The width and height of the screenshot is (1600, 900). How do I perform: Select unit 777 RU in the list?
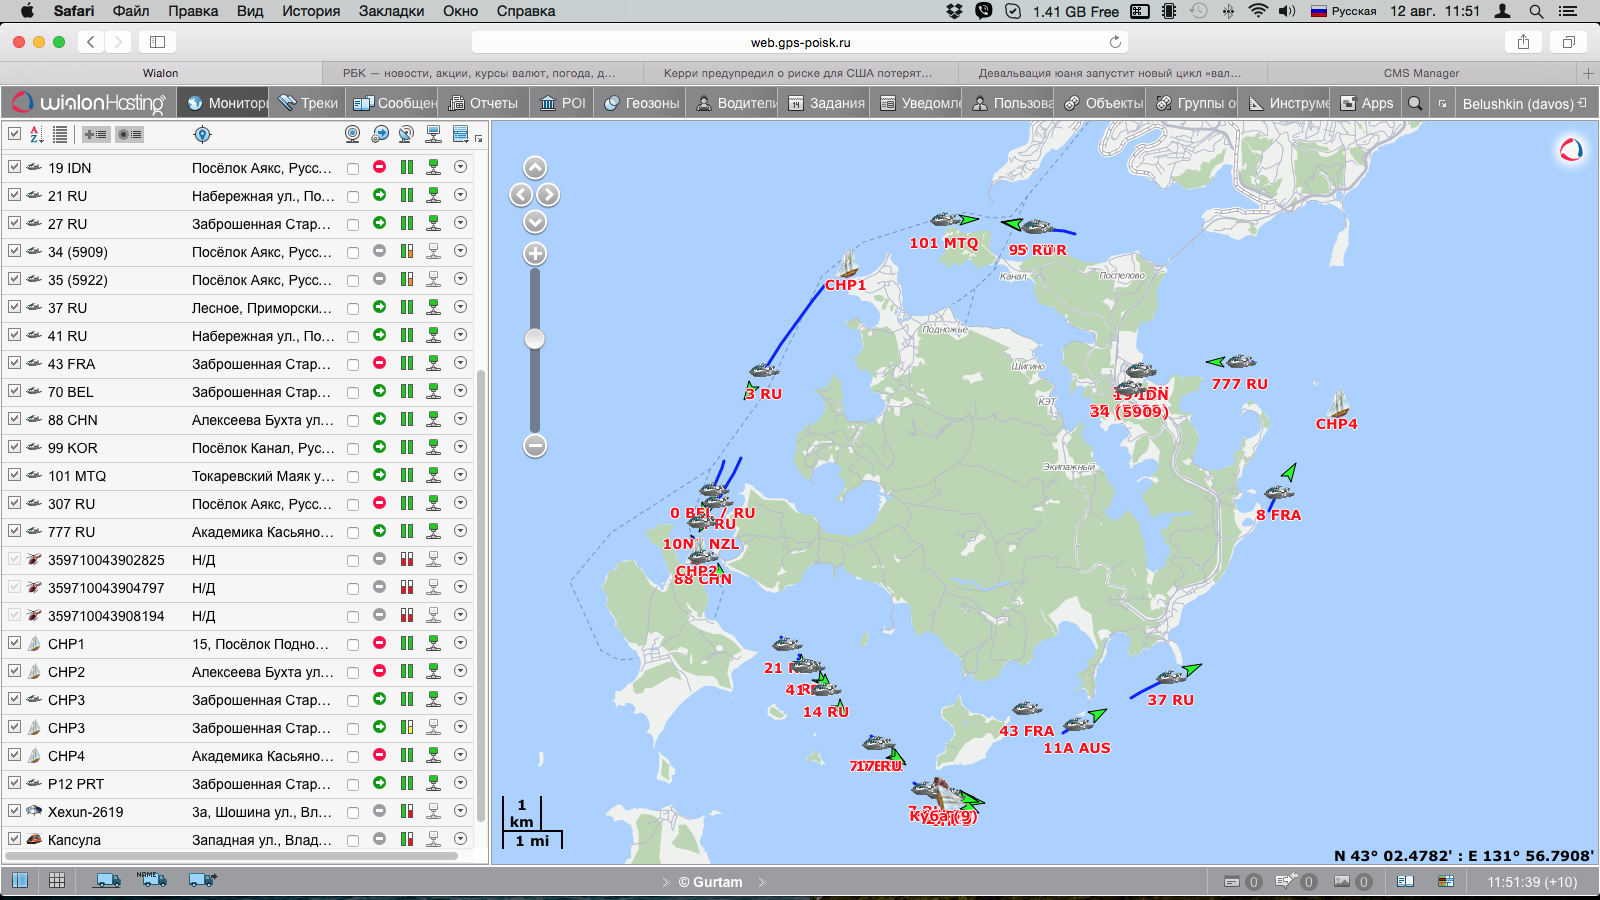click(x=71, y=532)
